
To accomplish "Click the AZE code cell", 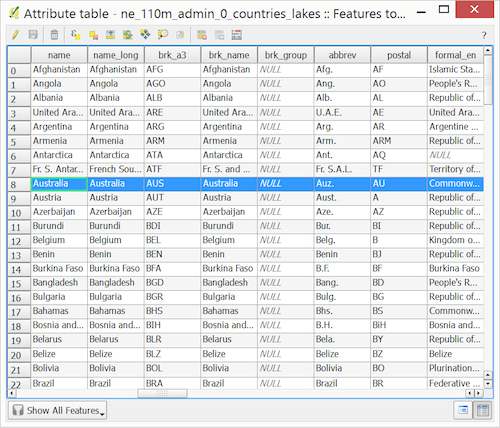I will coord(172,212).
